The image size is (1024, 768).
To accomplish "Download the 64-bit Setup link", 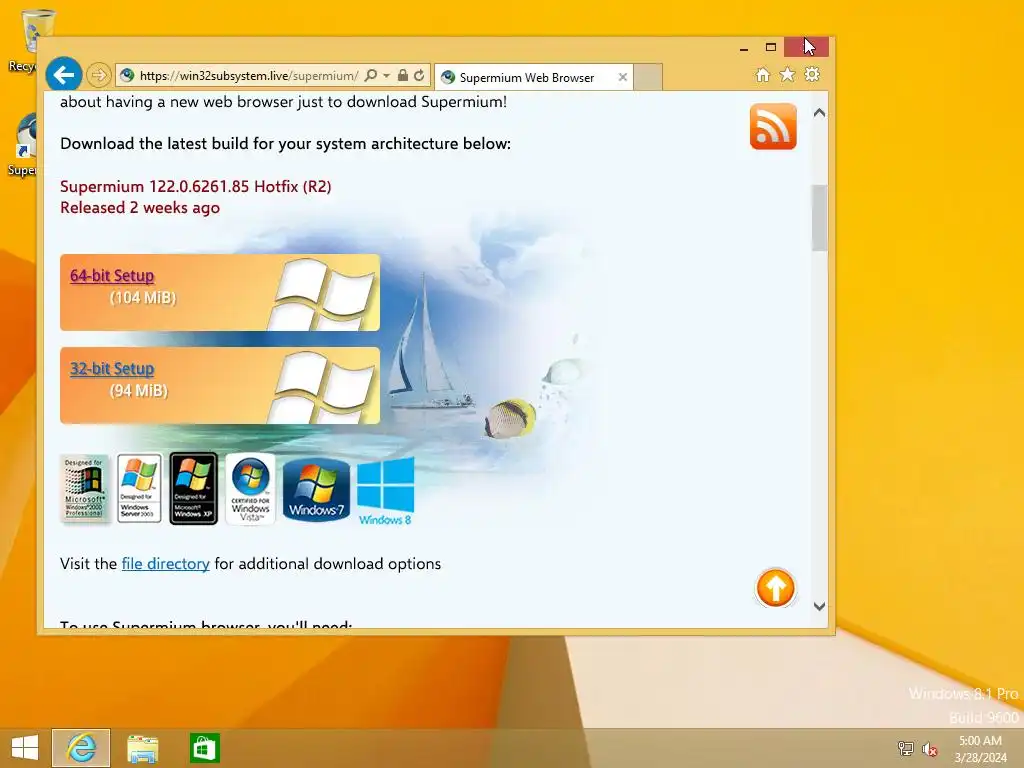I will tap(112, 276).
